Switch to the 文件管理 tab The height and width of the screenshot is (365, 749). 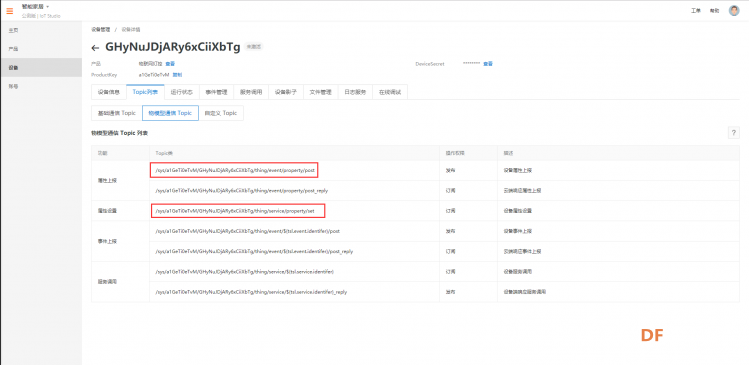pyautogui.click(x=321, y=92)
